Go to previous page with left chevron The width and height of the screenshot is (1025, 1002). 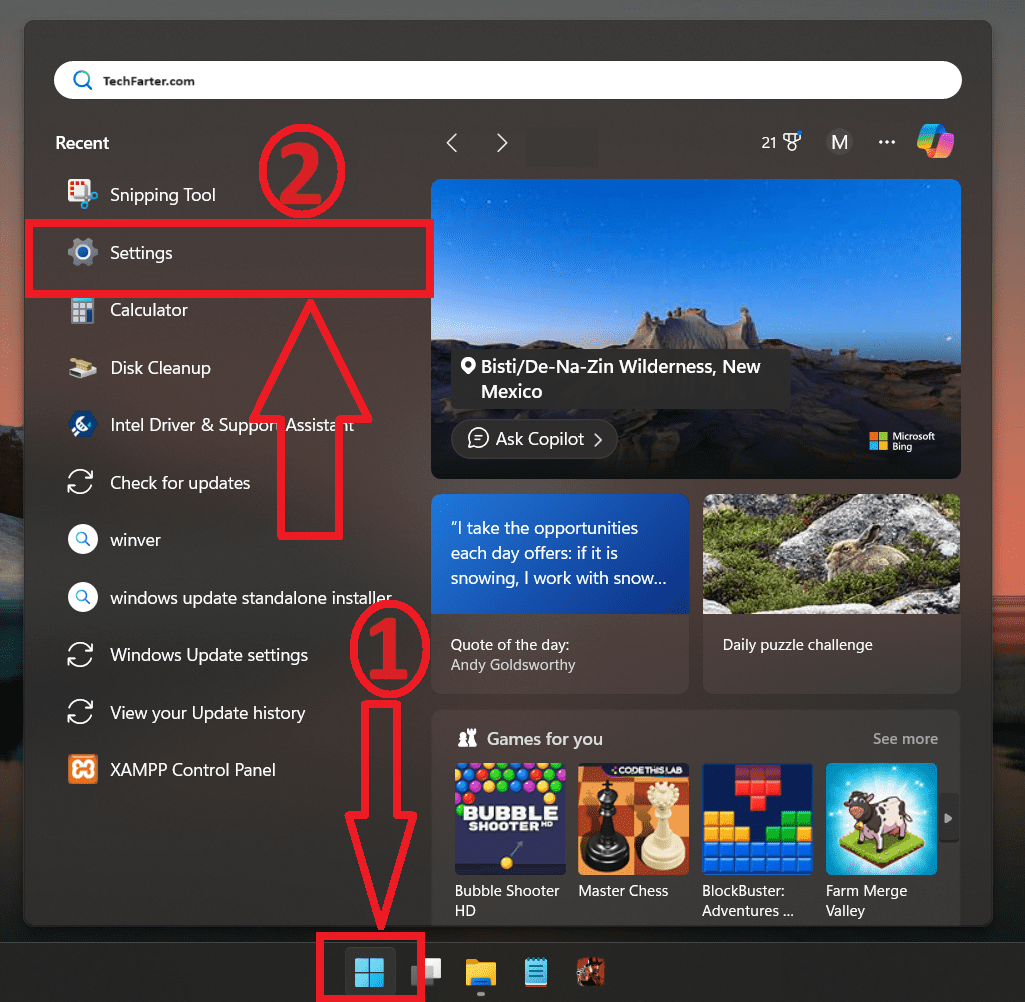click(452, 143)
